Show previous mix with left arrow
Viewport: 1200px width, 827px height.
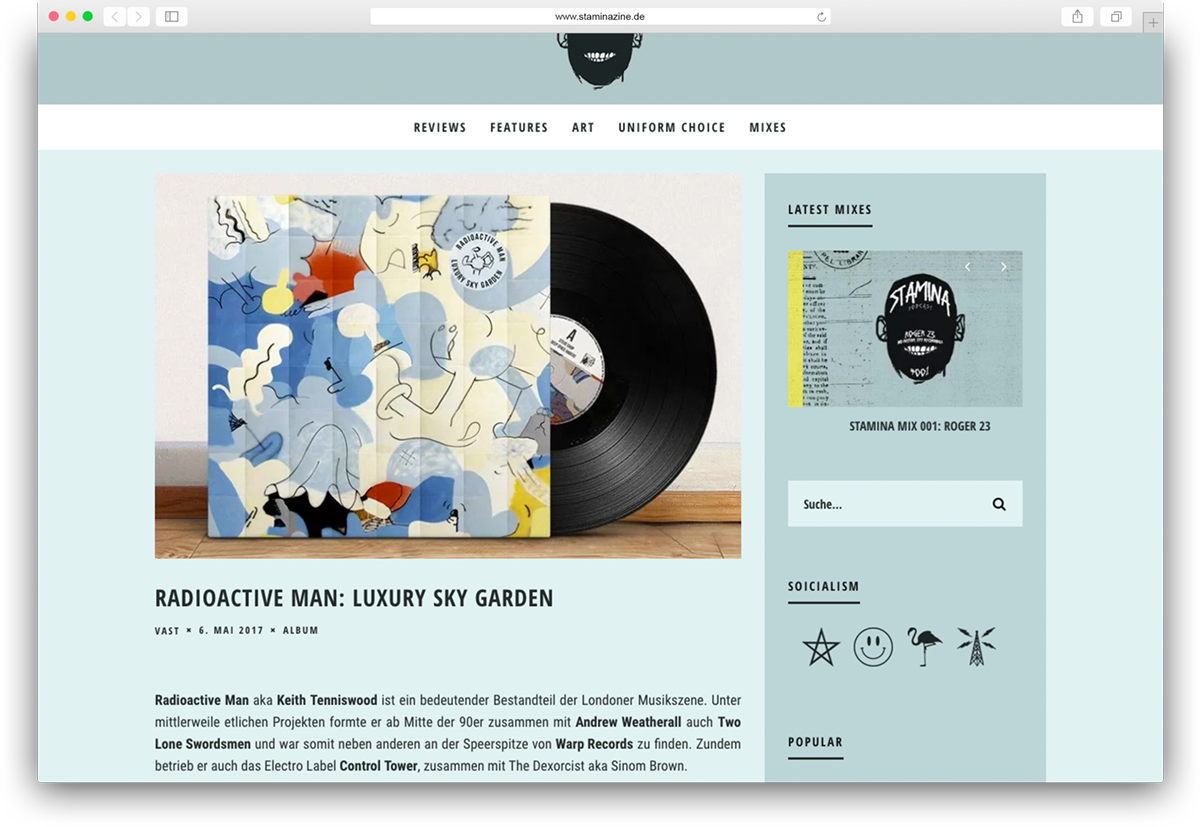click(968, 267)
